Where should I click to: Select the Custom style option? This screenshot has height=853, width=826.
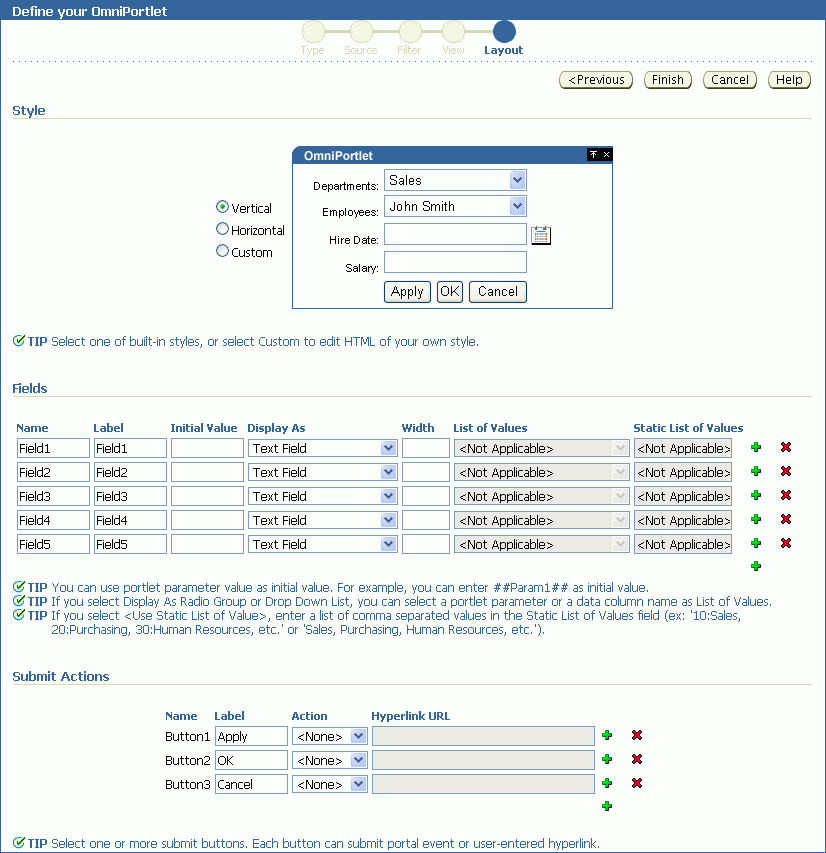point(221,250)
